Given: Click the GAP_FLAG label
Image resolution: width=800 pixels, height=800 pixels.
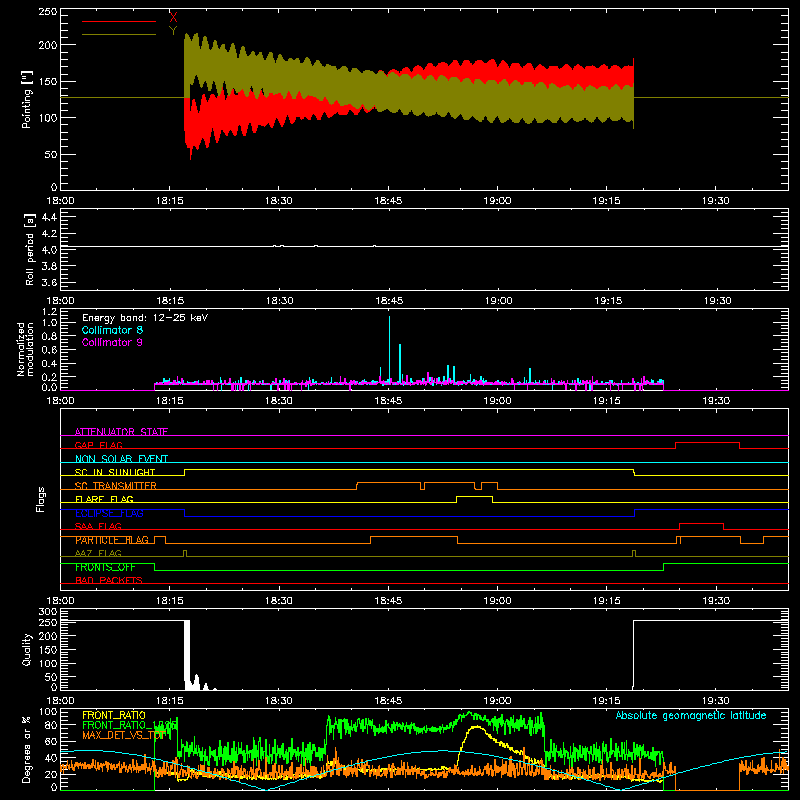Looking at the screenshot, I should 98,445.
